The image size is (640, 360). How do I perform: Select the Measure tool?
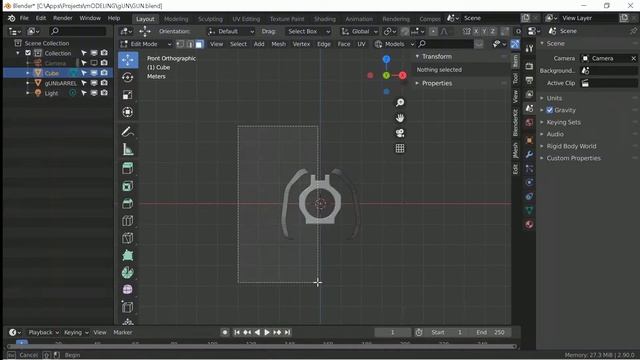(x=128, y=149)
